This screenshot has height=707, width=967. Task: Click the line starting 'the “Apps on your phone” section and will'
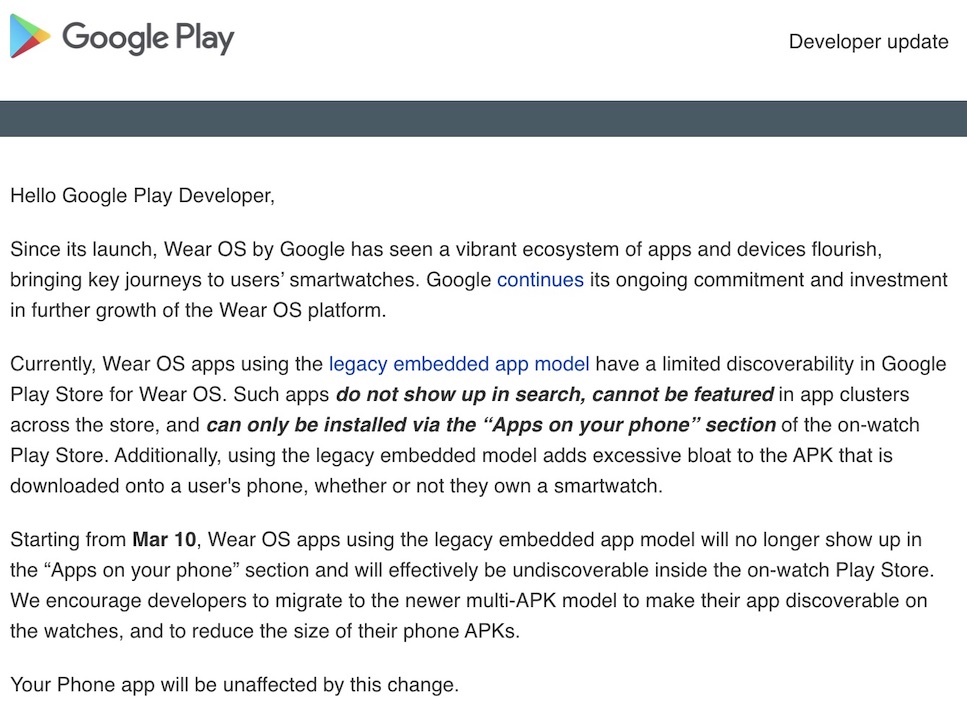tap(472, 569)
